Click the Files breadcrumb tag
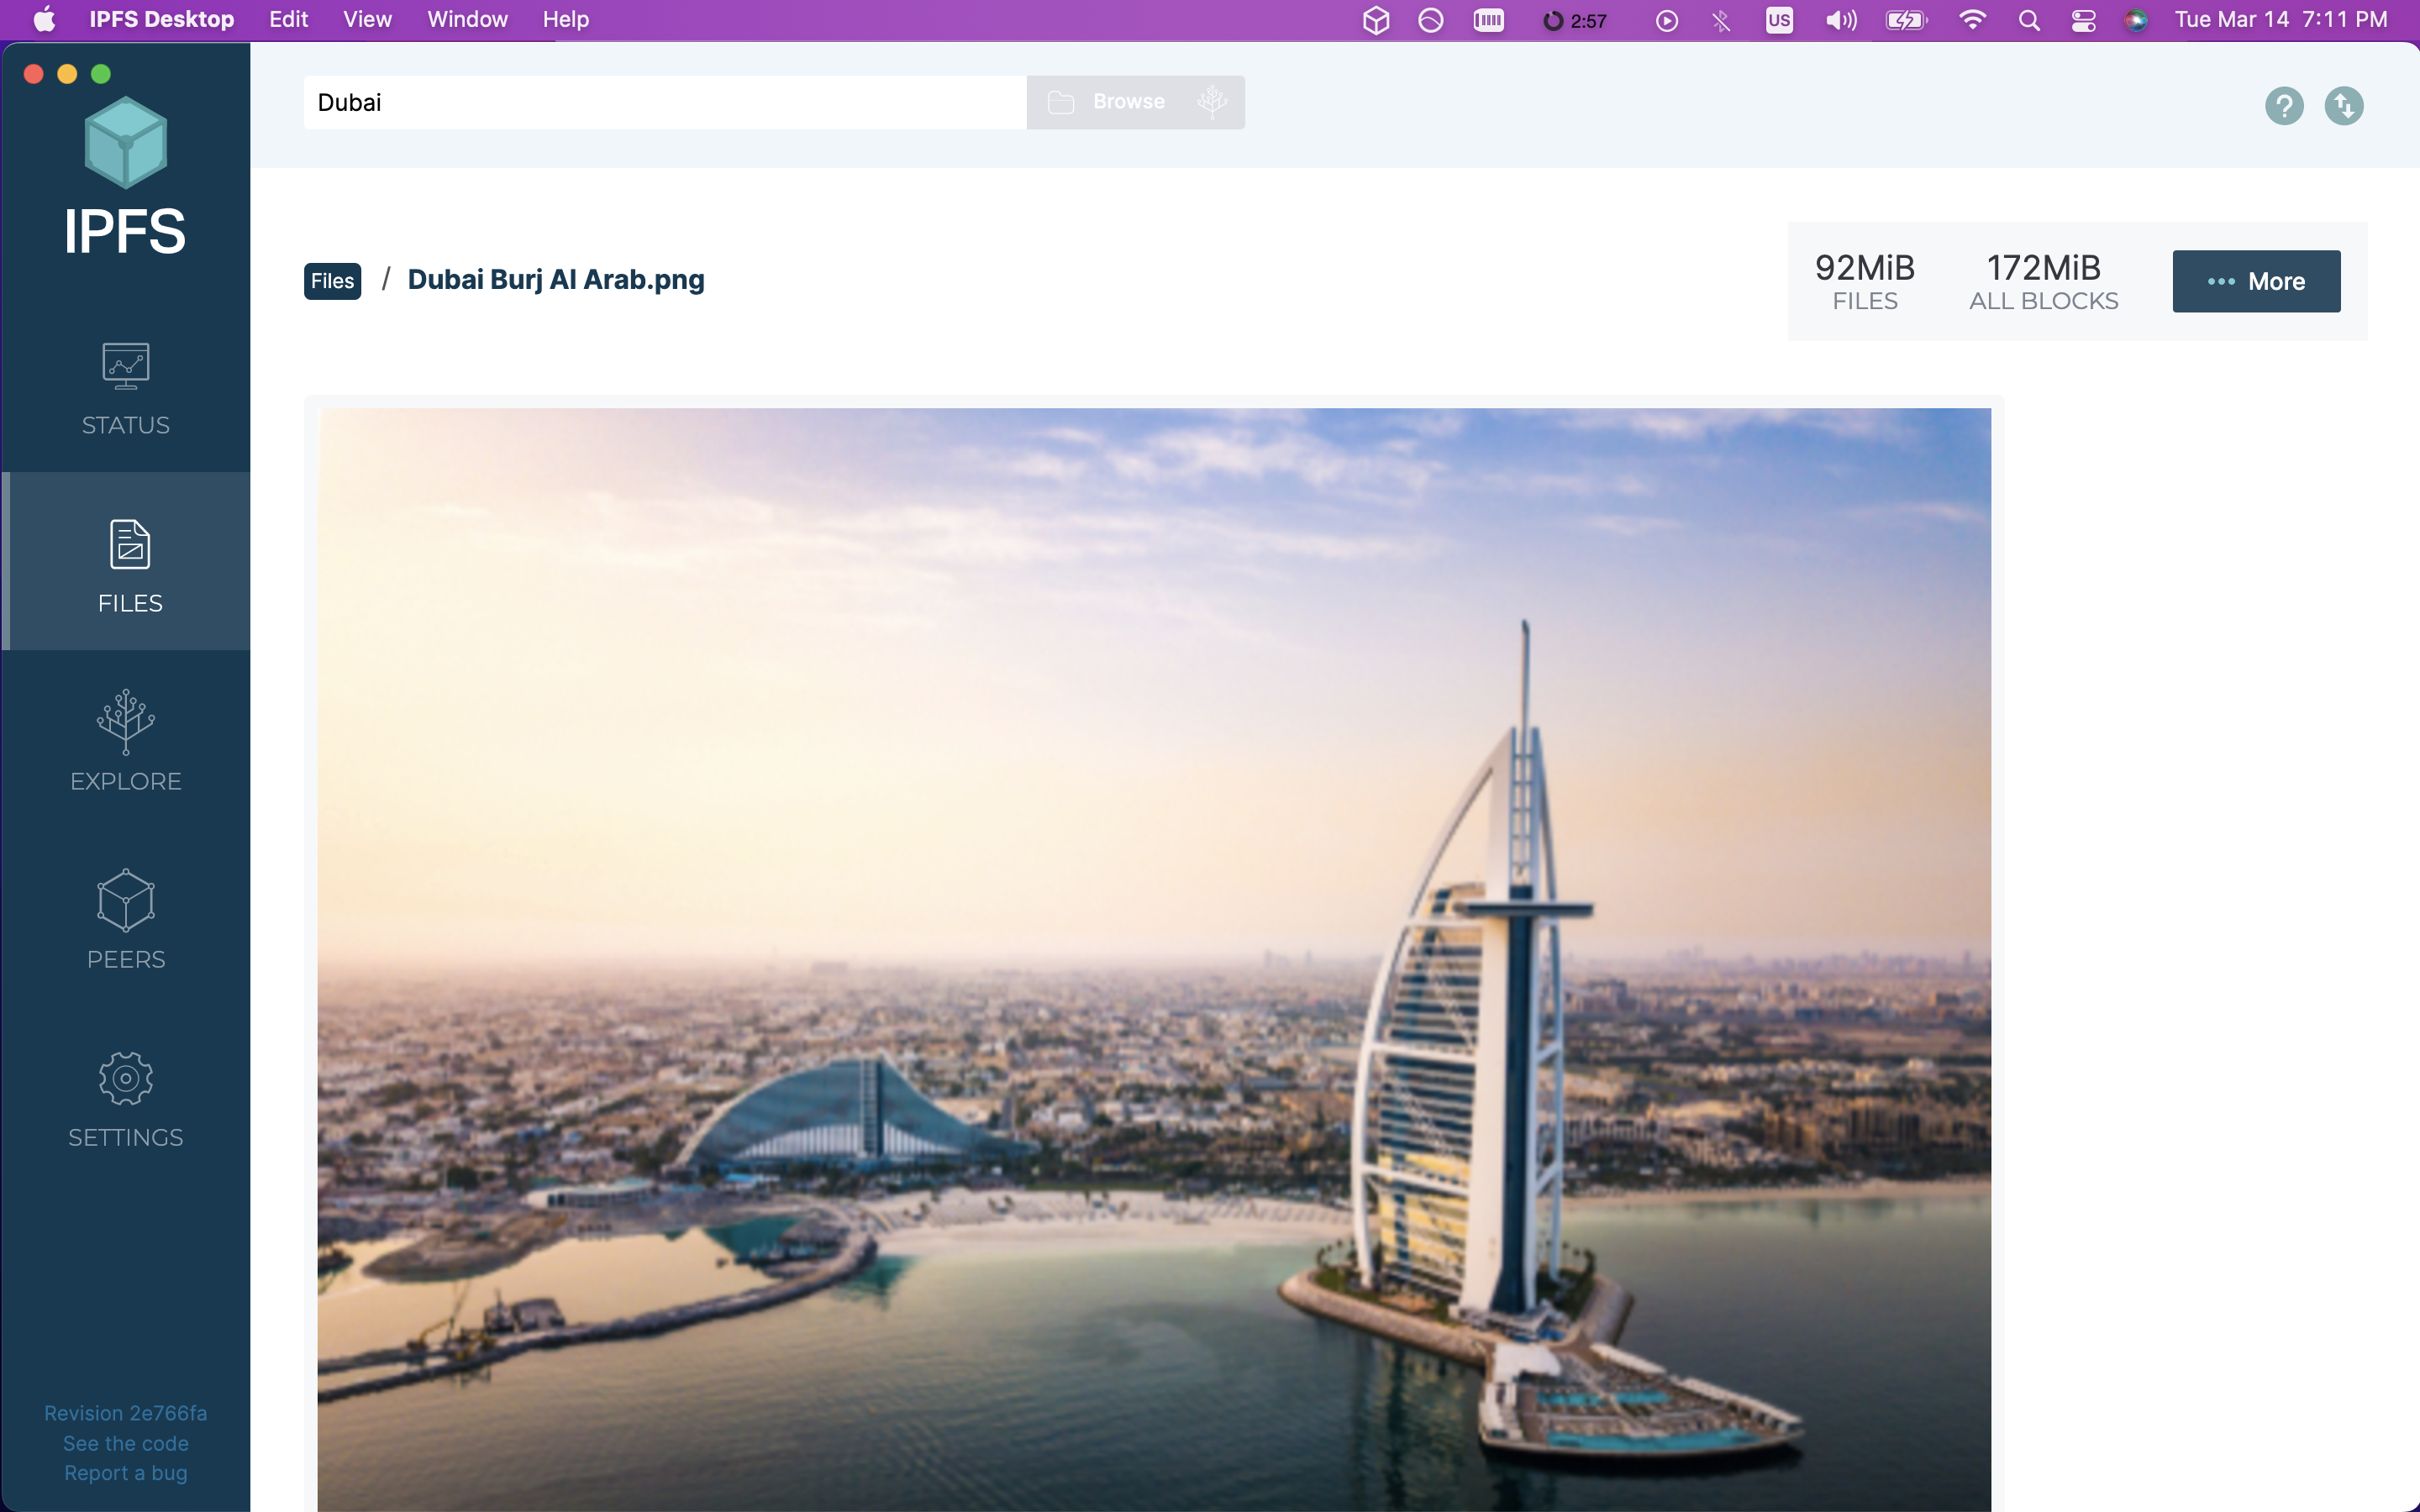 tap(332, 281)
